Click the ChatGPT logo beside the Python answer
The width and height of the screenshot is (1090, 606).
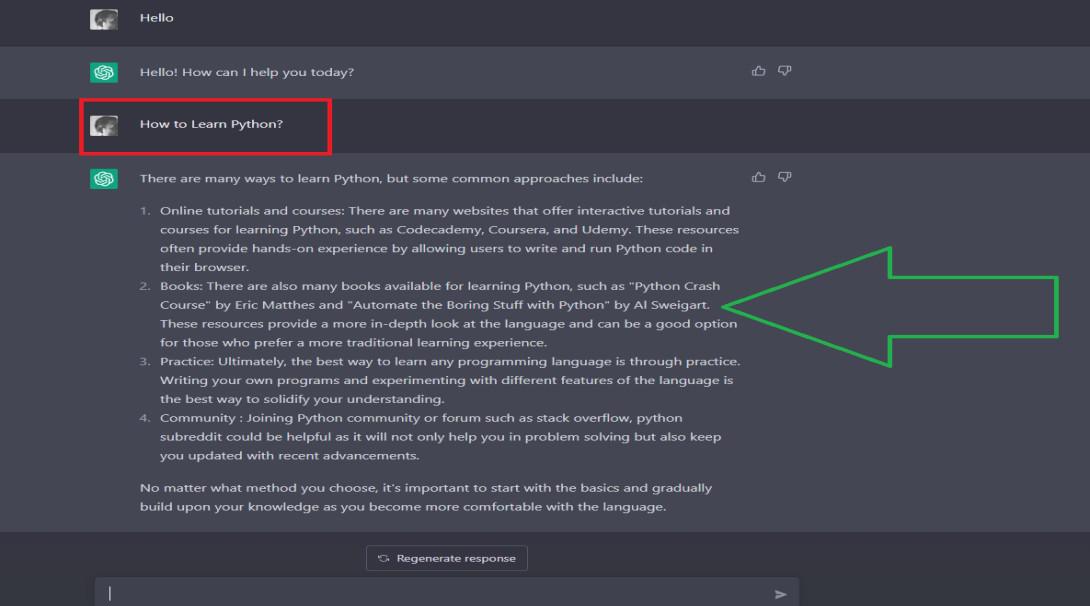104,178
